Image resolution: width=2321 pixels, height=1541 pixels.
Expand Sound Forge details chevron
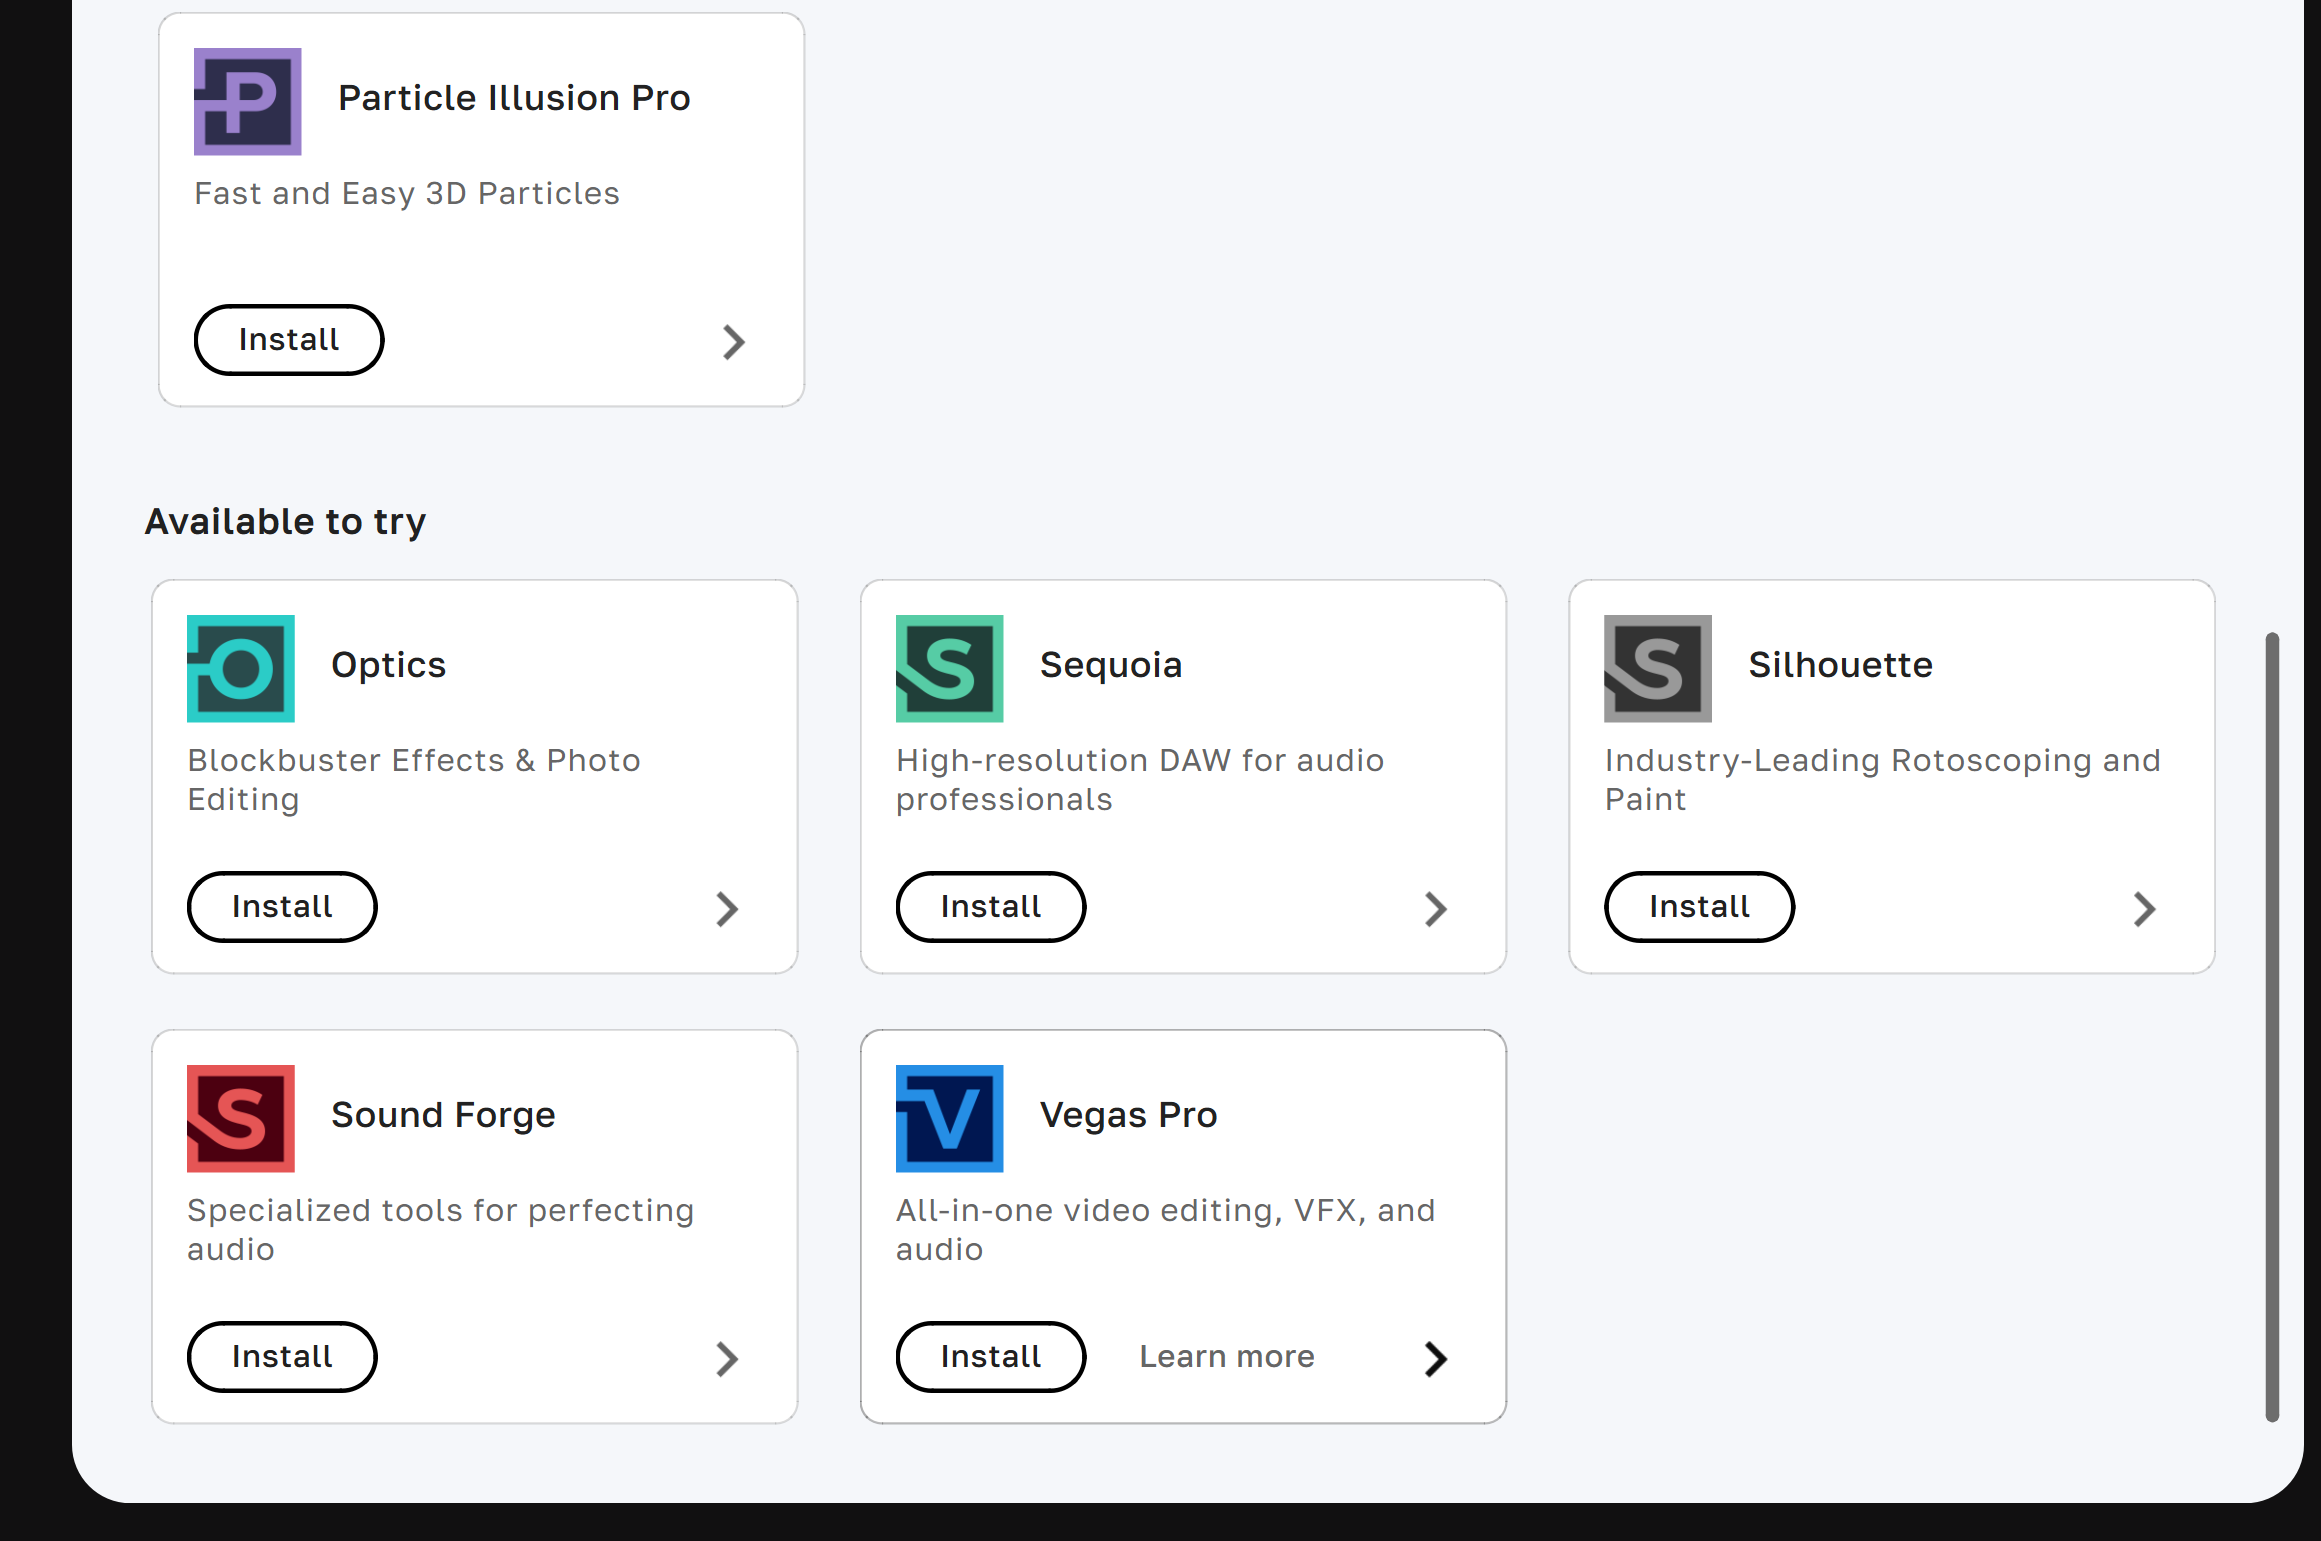click(727, 1359)
